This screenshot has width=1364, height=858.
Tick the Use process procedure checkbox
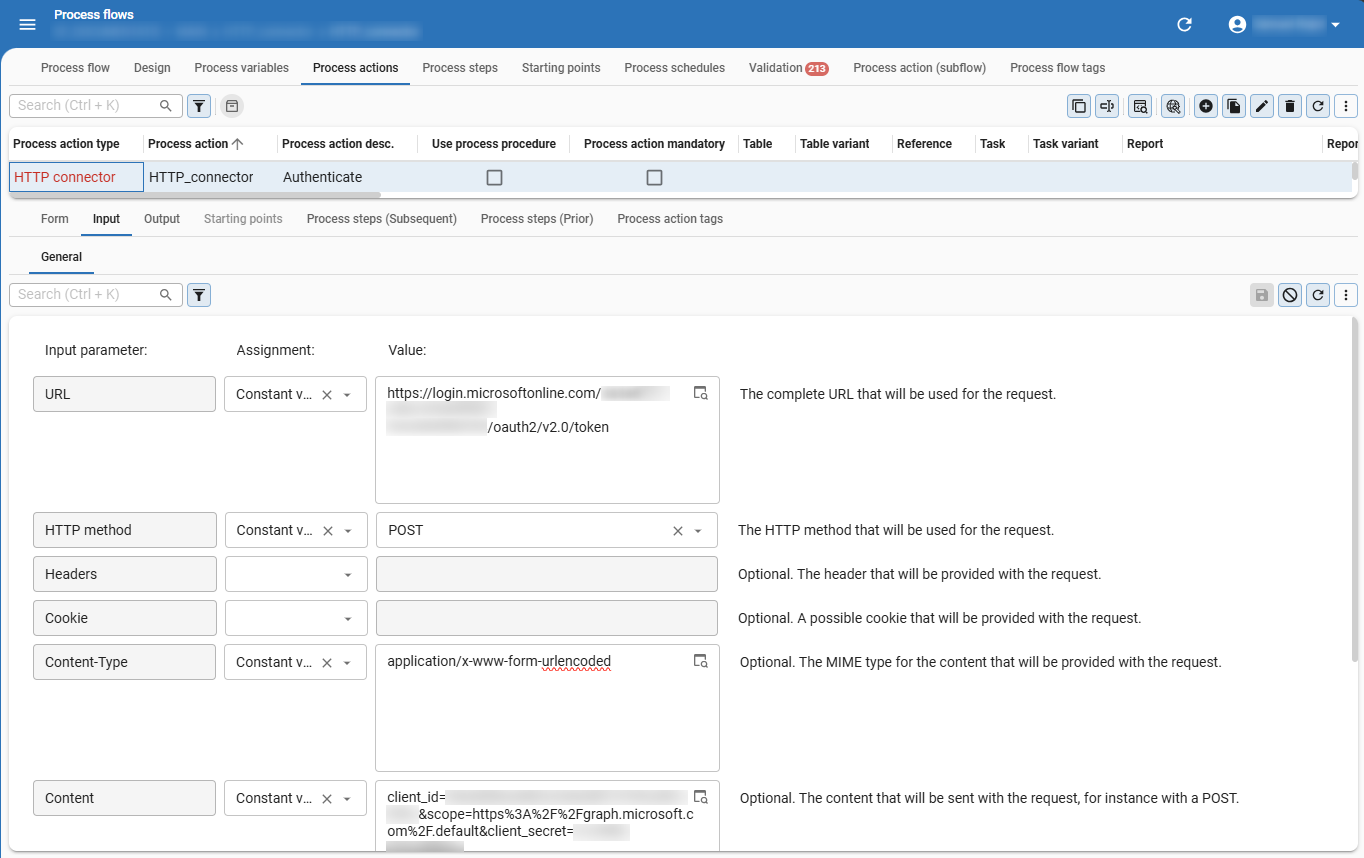(x=494, y=178)
